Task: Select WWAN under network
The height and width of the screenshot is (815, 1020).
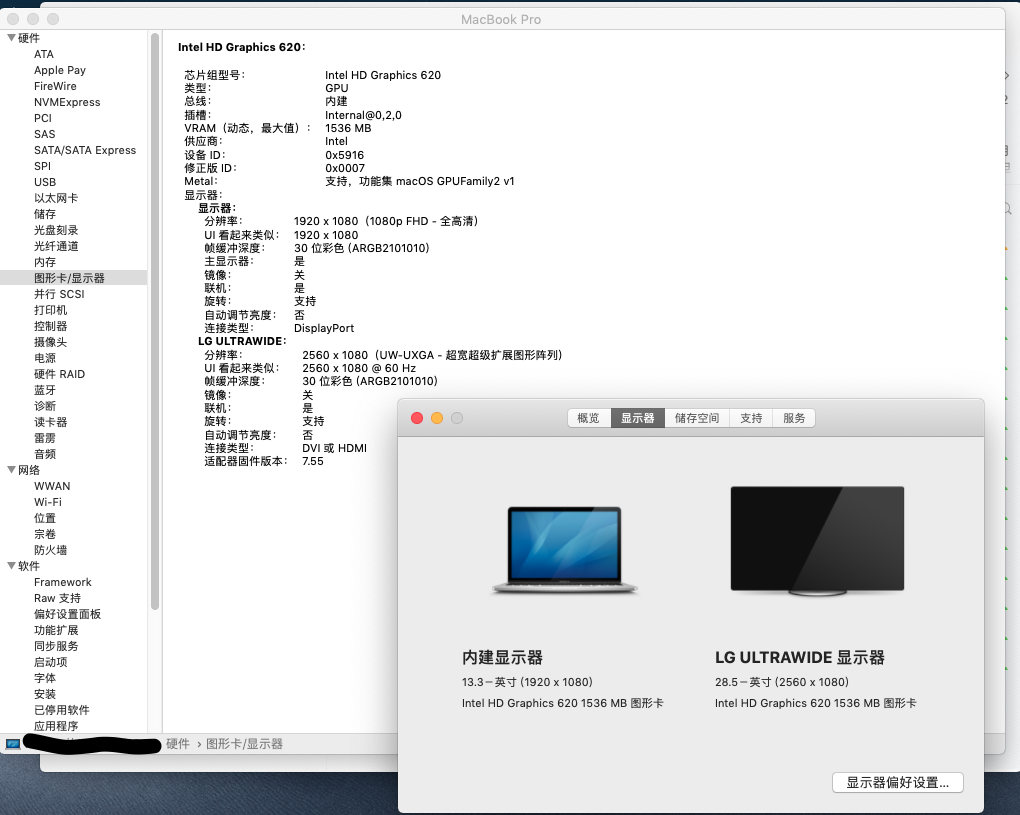Action: coord(52,486)
